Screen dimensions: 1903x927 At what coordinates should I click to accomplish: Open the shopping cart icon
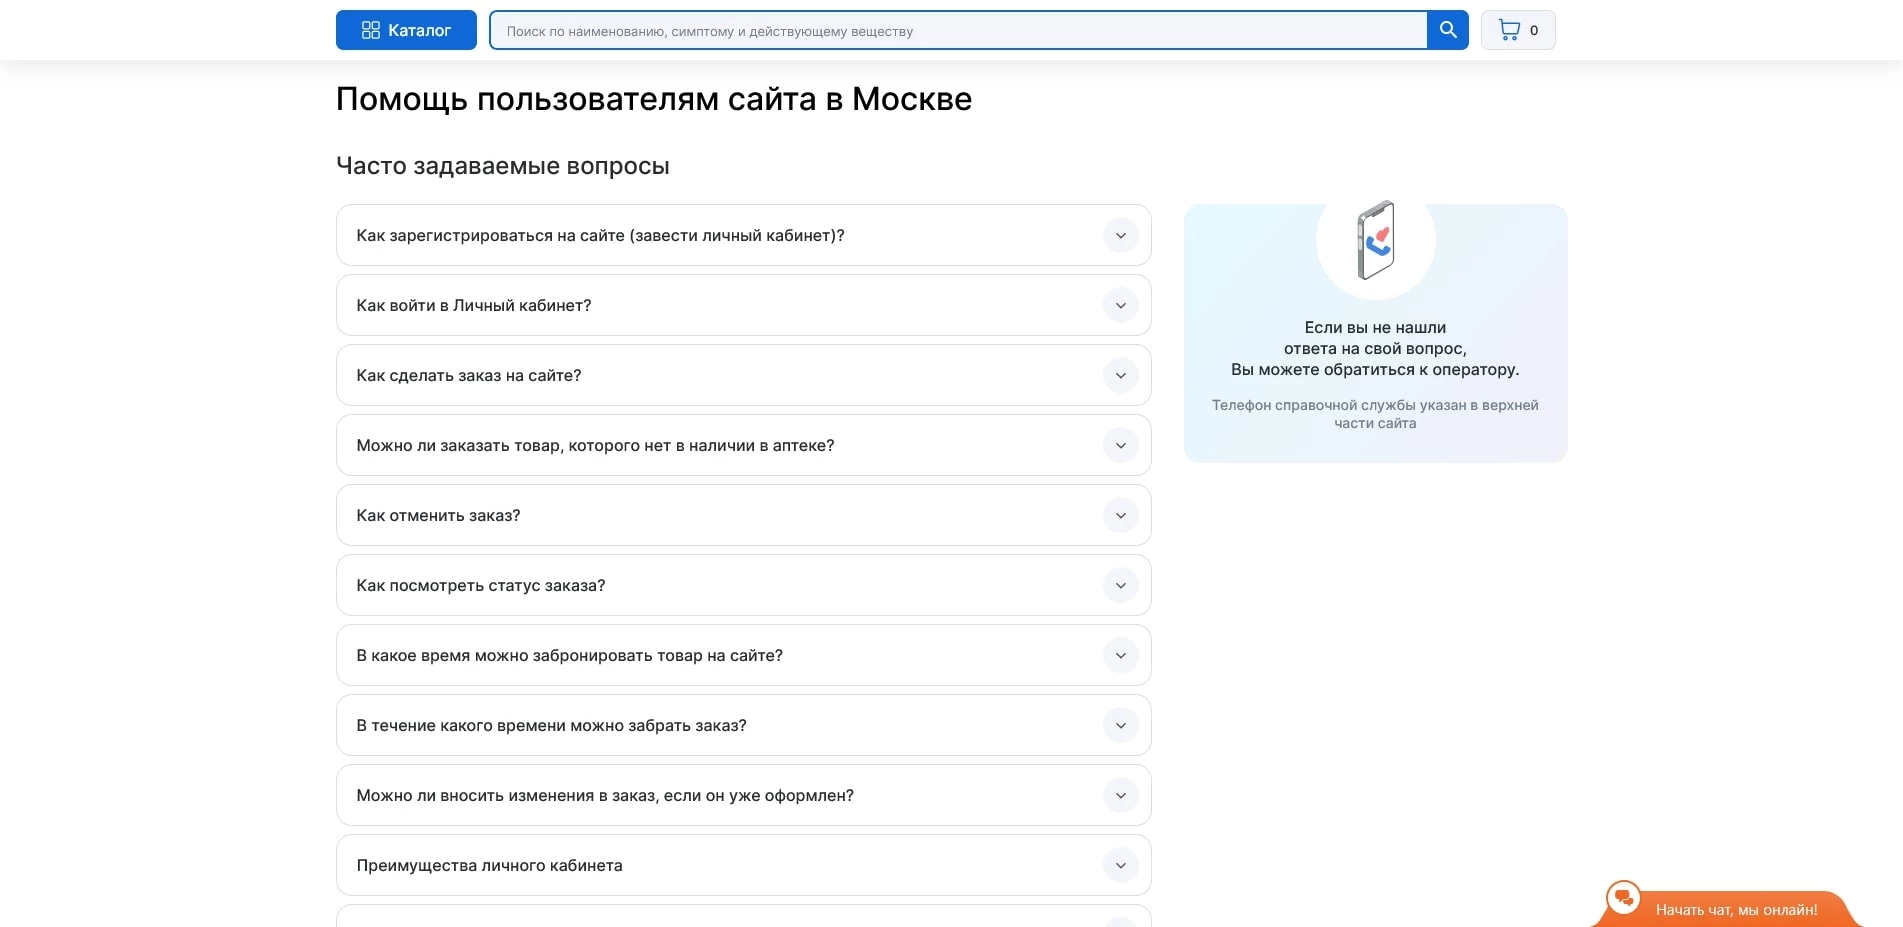point(1508,29)
